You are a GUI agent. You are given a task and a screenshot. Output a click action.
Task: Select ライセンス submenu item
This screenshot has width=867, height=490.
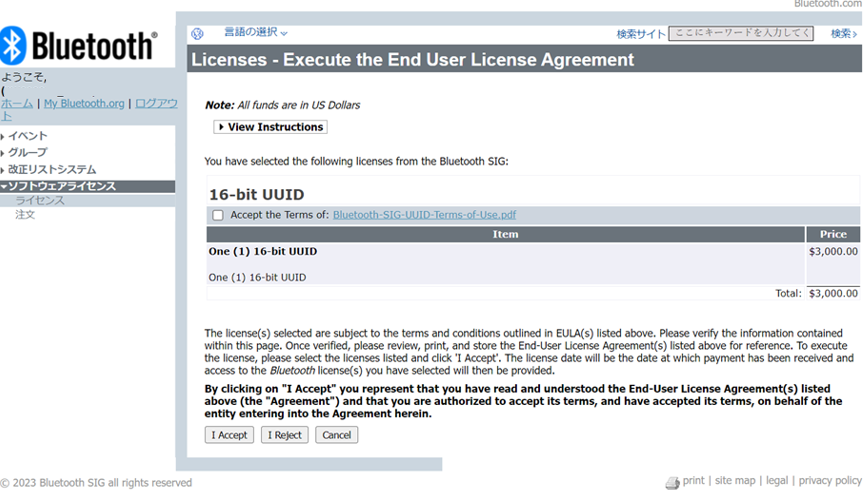coord(40,200)
